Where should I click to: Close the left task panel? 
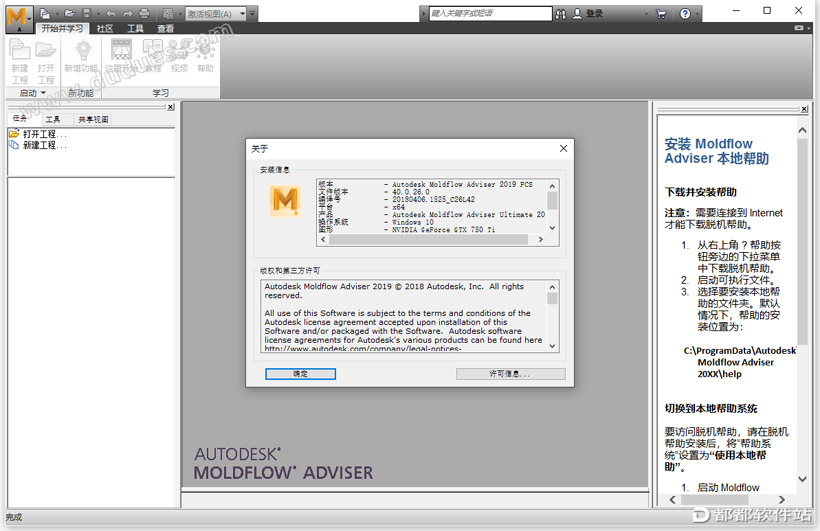click(x=170, y=107)
